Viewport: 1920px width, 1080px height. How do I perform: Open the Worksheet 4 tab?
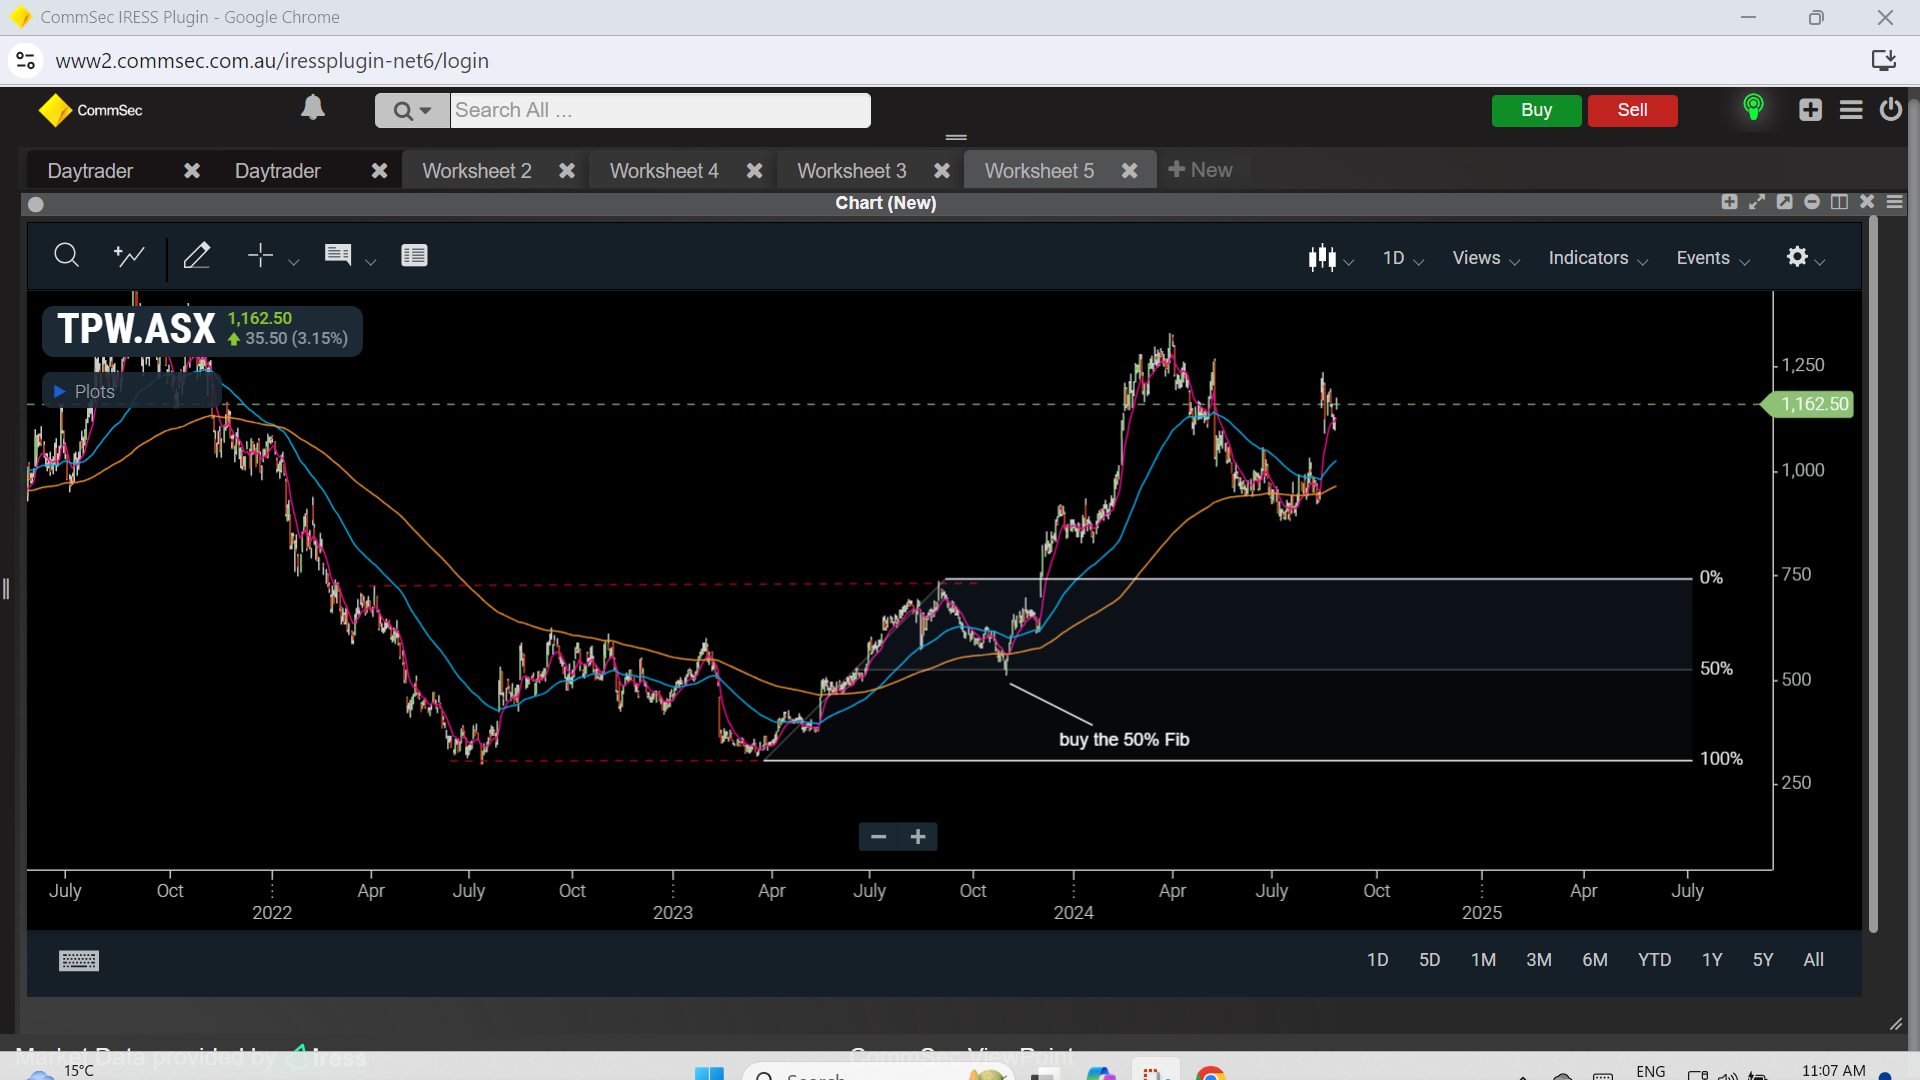[x=664, y=171]
